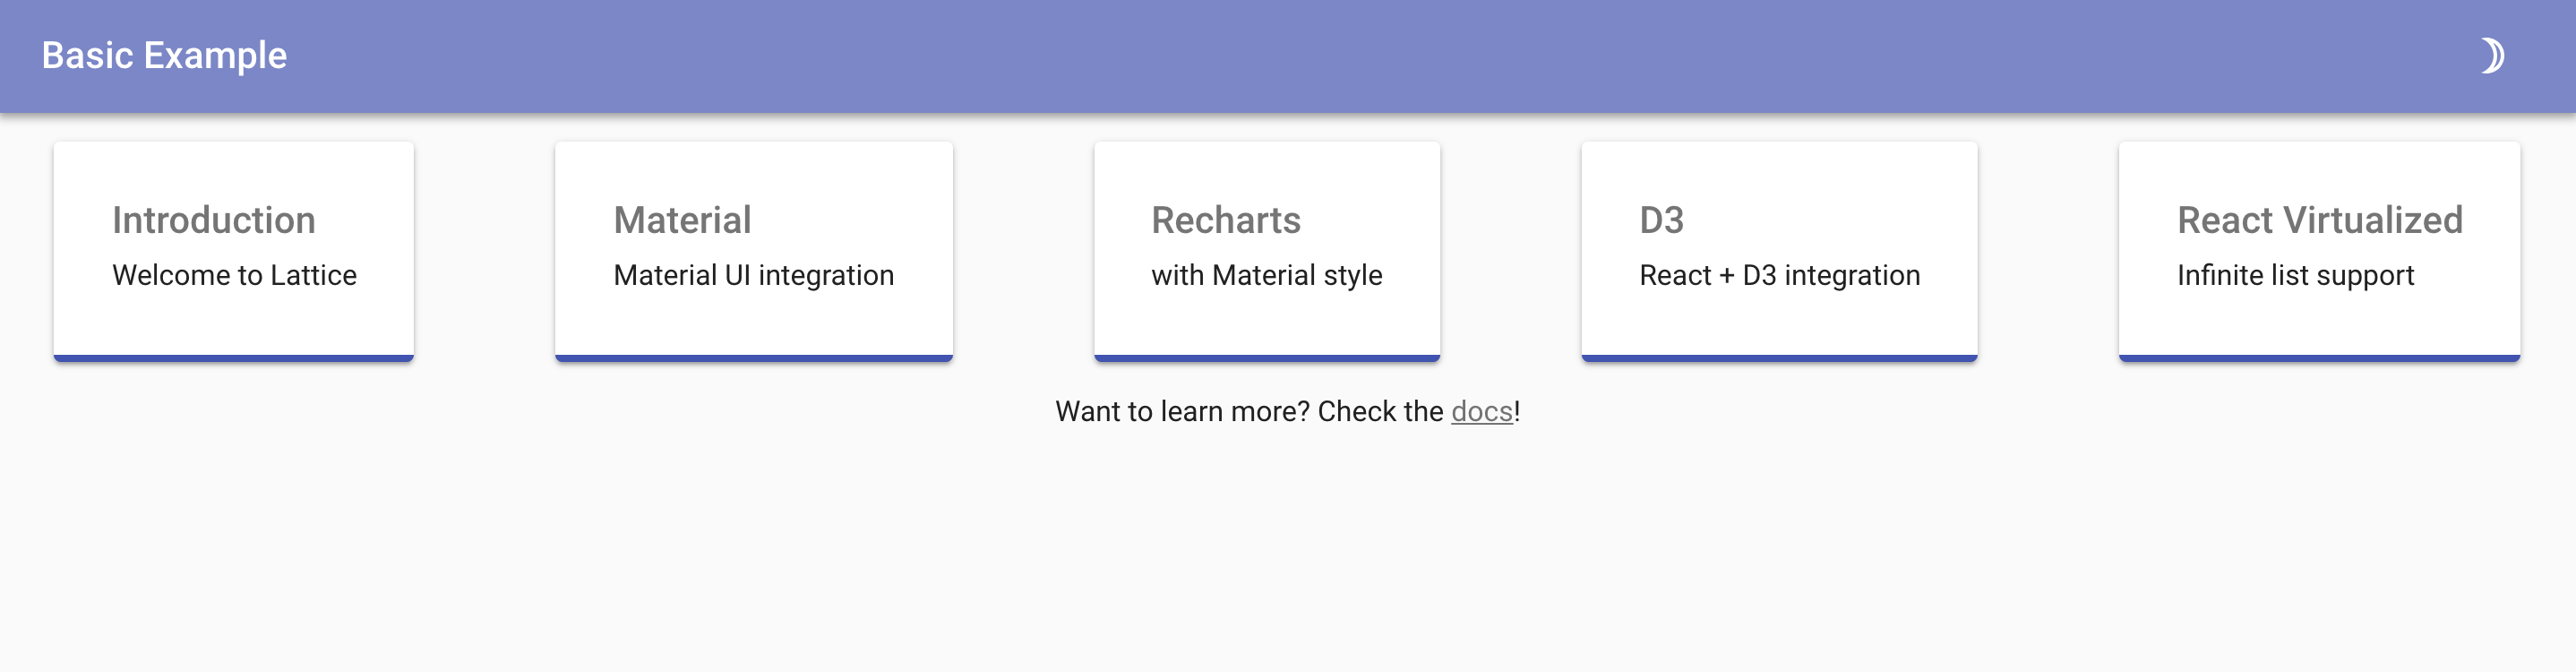Click blue bottom border of Introduction card
The height and width of the screenshot is (672, 2576).
(x=234, y=358)
